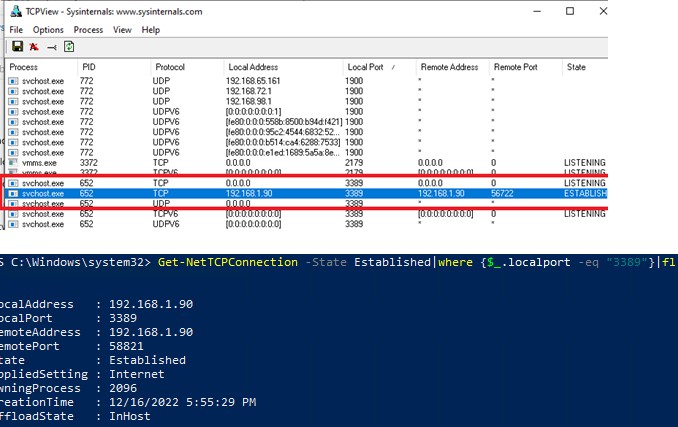Open the Options menu

point(48,30)
